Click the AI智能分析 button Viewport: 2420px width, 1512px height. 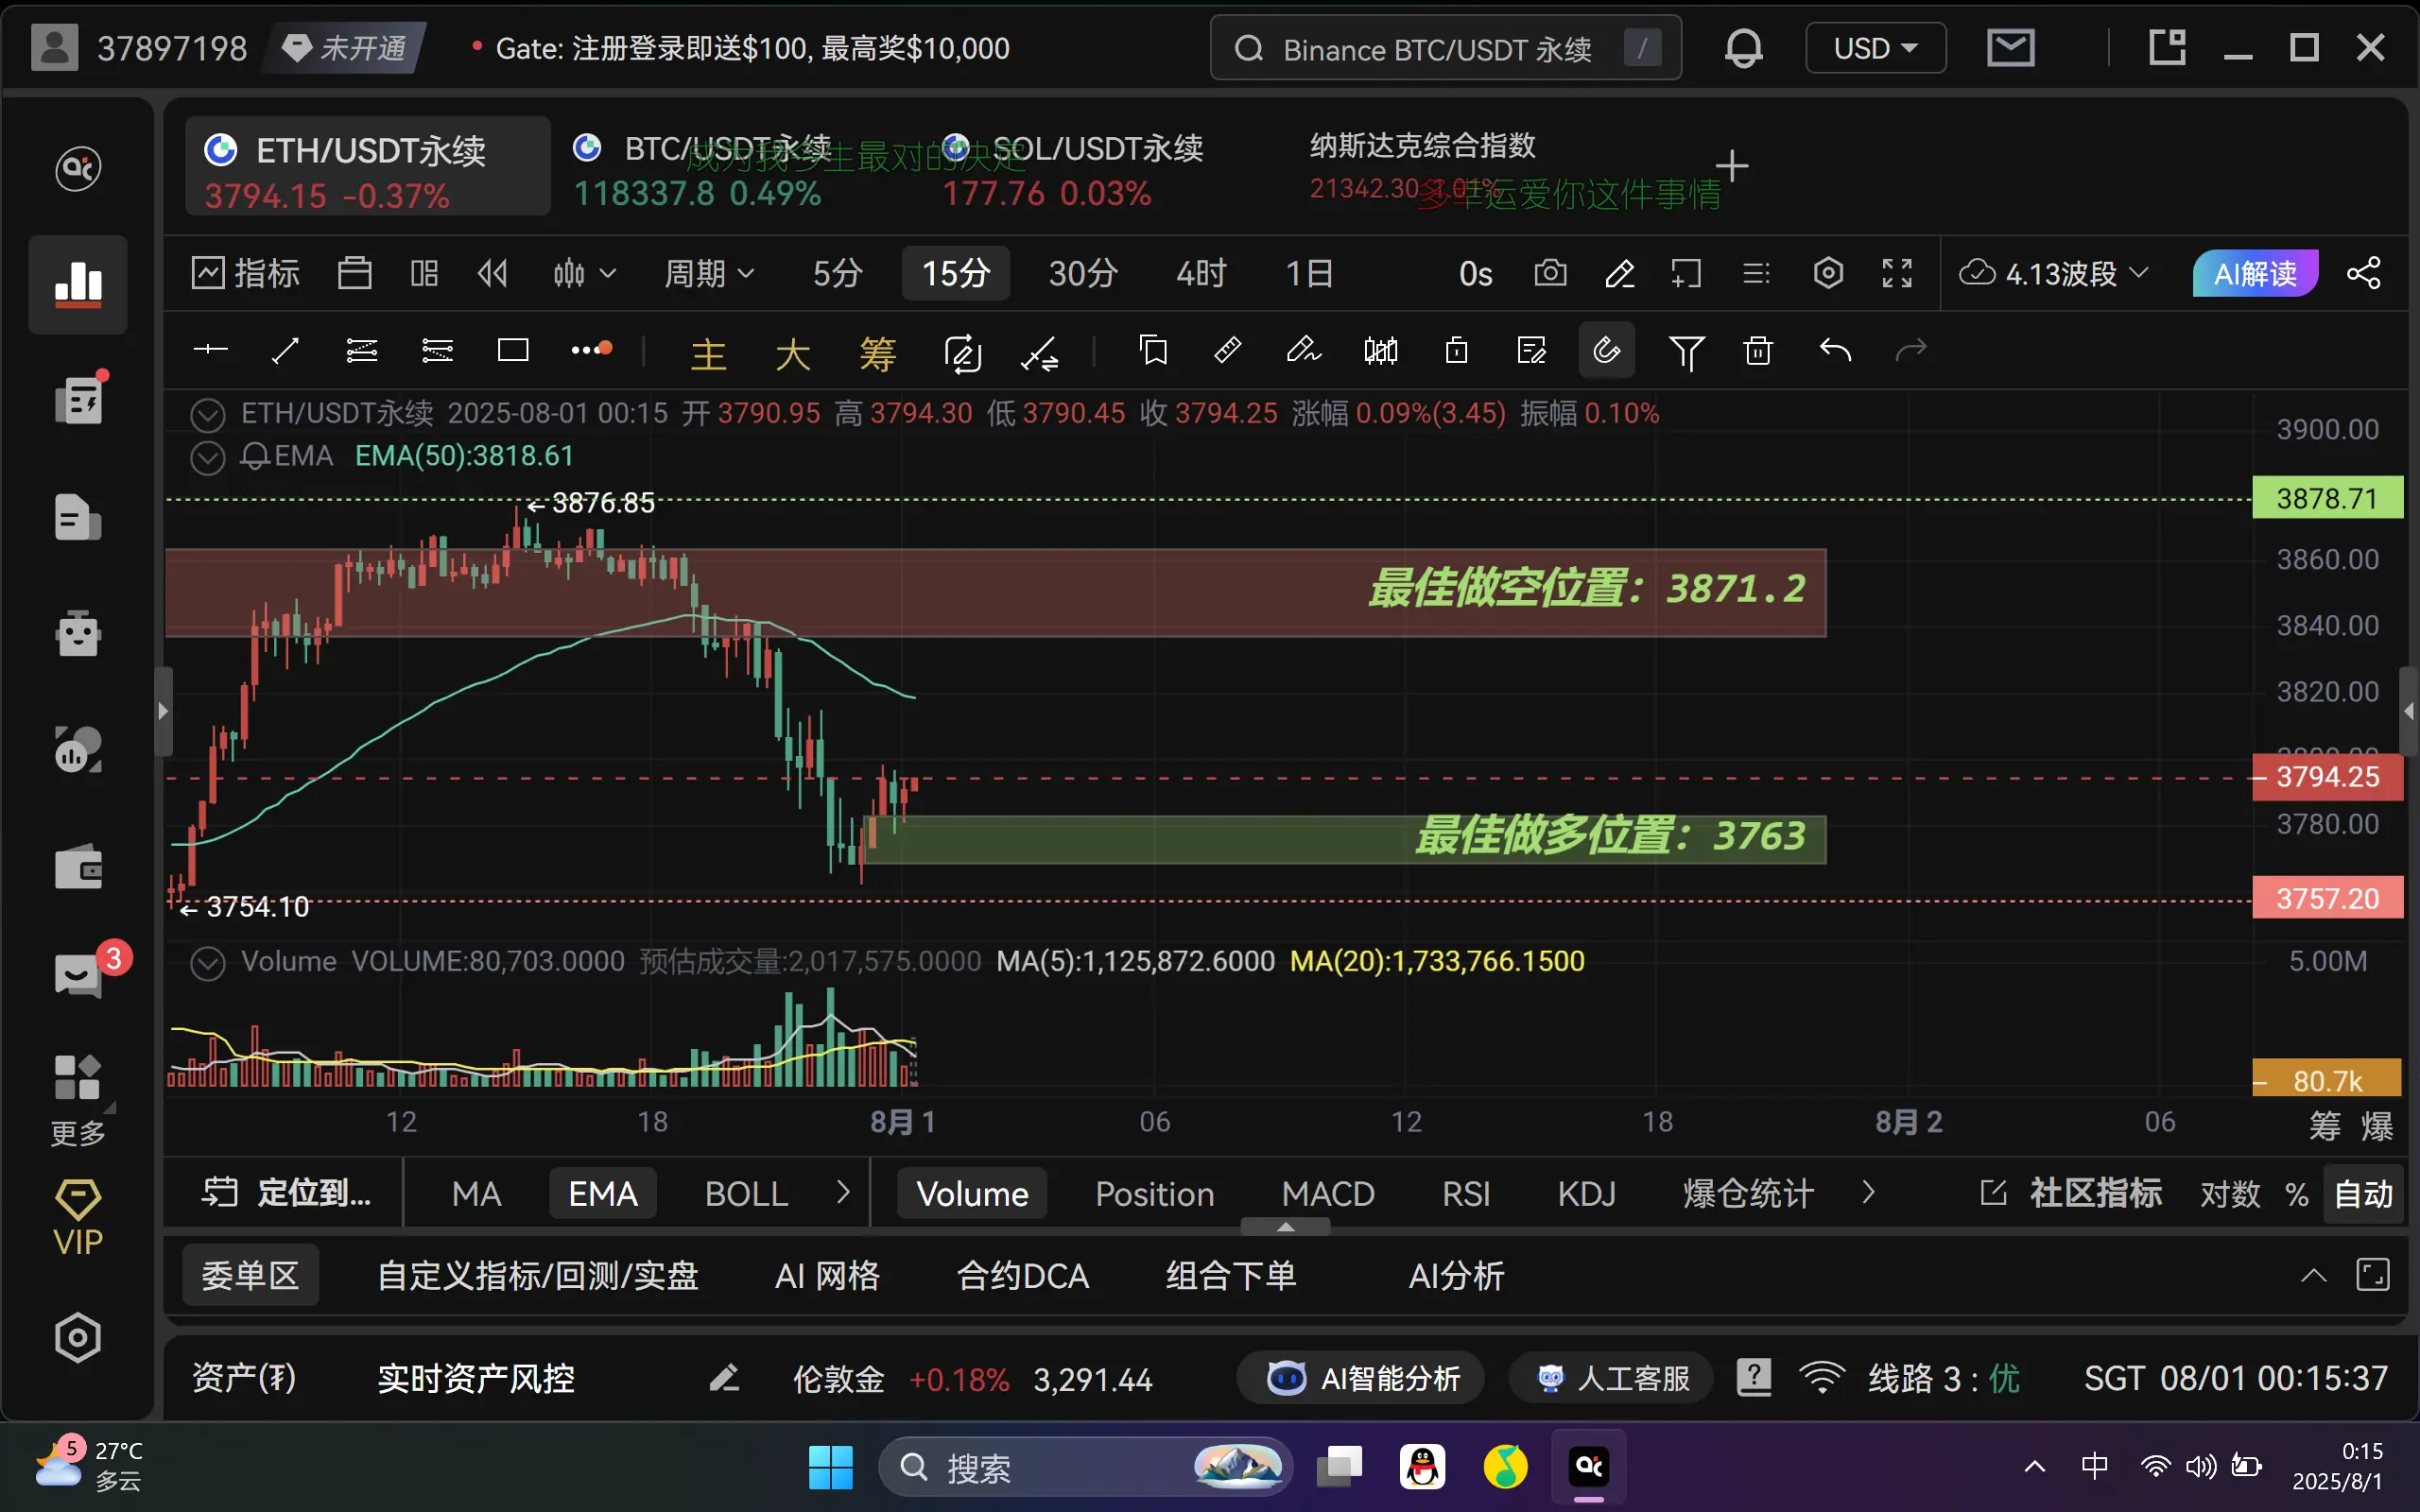click(1361, 1379)
